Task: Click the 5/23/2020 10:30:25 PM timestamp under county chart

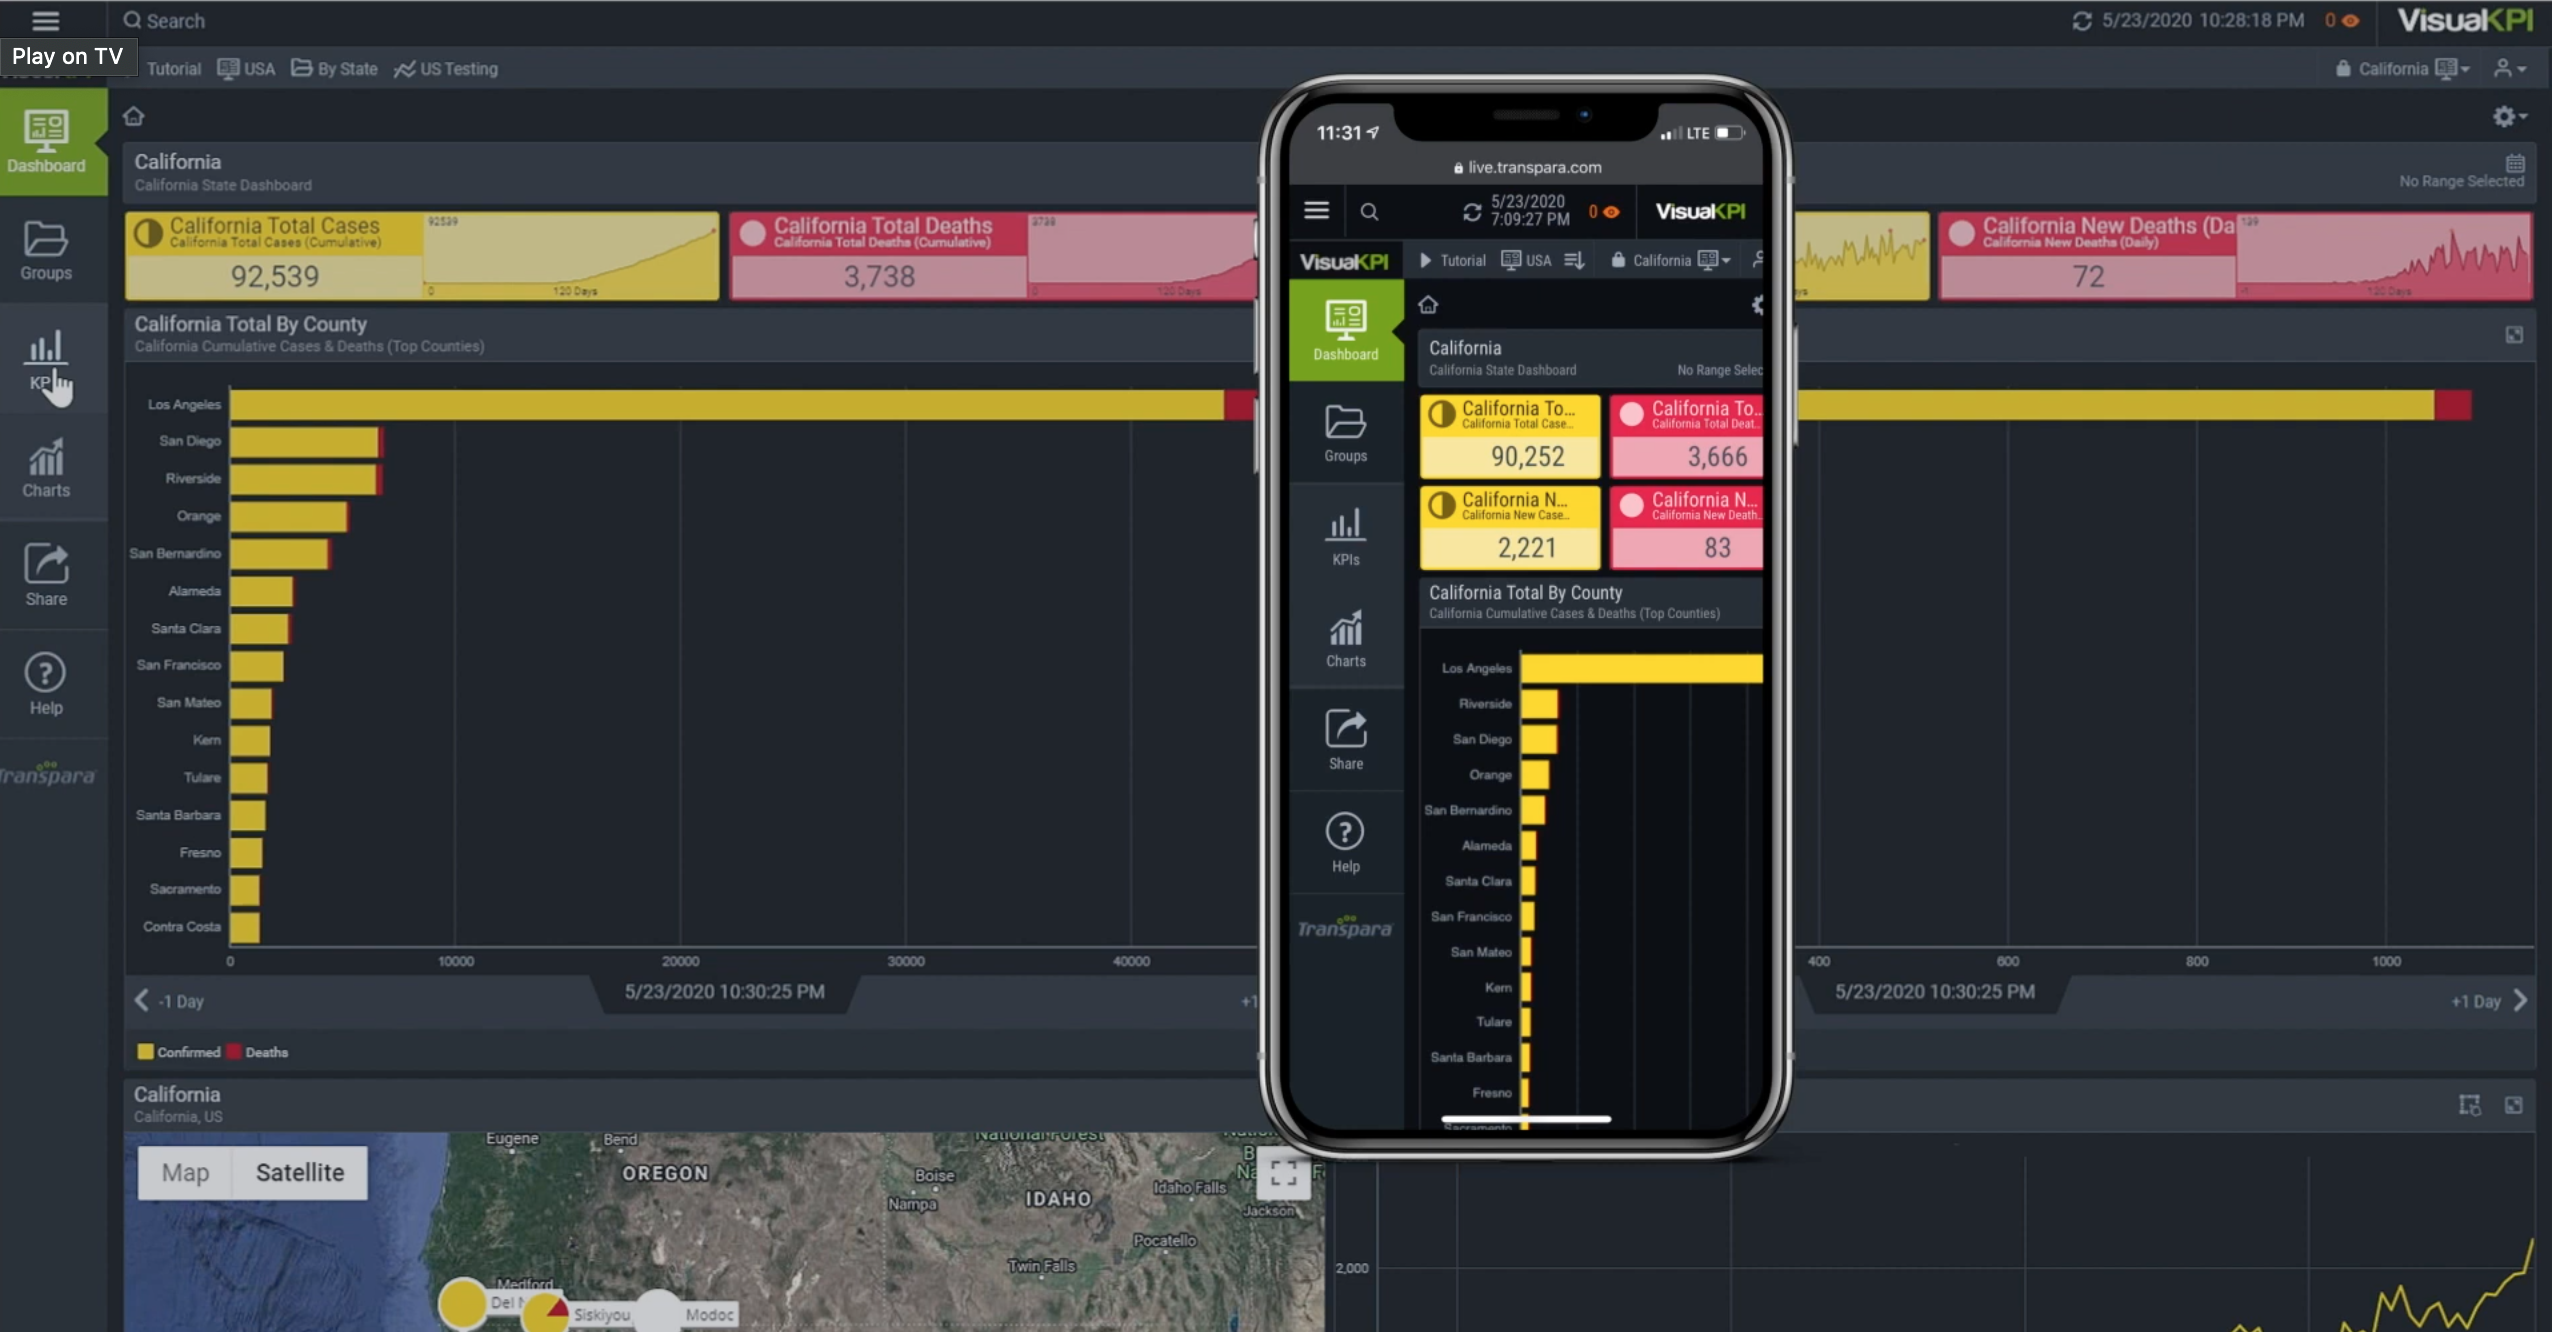Action: (725, 991)
